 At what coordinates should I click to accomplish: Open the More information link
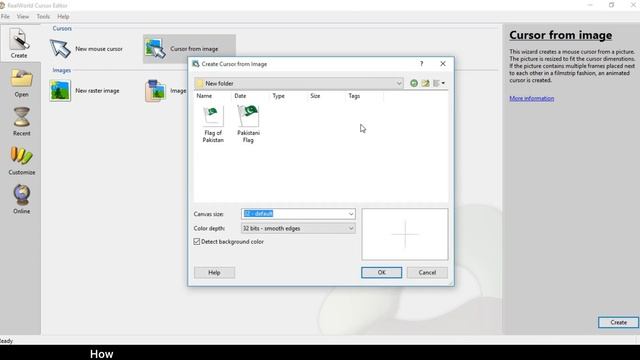point(531,98)
